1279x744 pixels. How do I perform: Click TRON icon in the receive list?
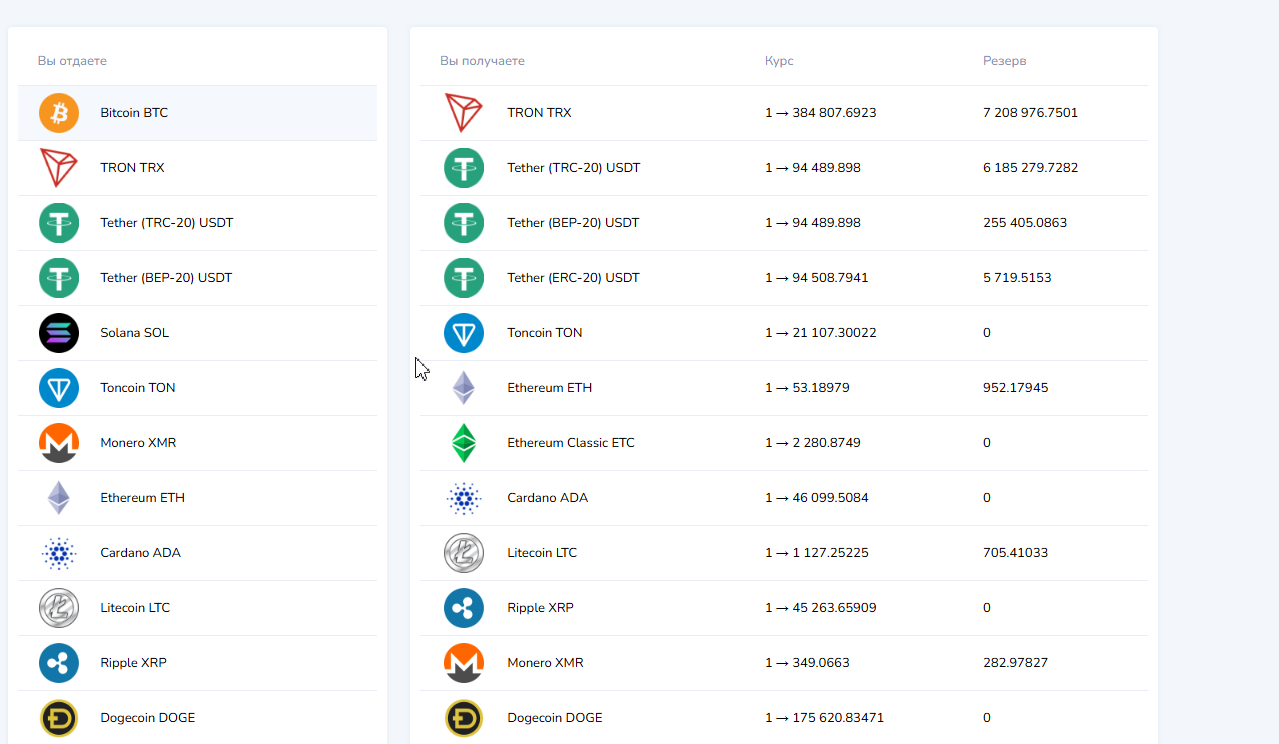tap(464, 113)
